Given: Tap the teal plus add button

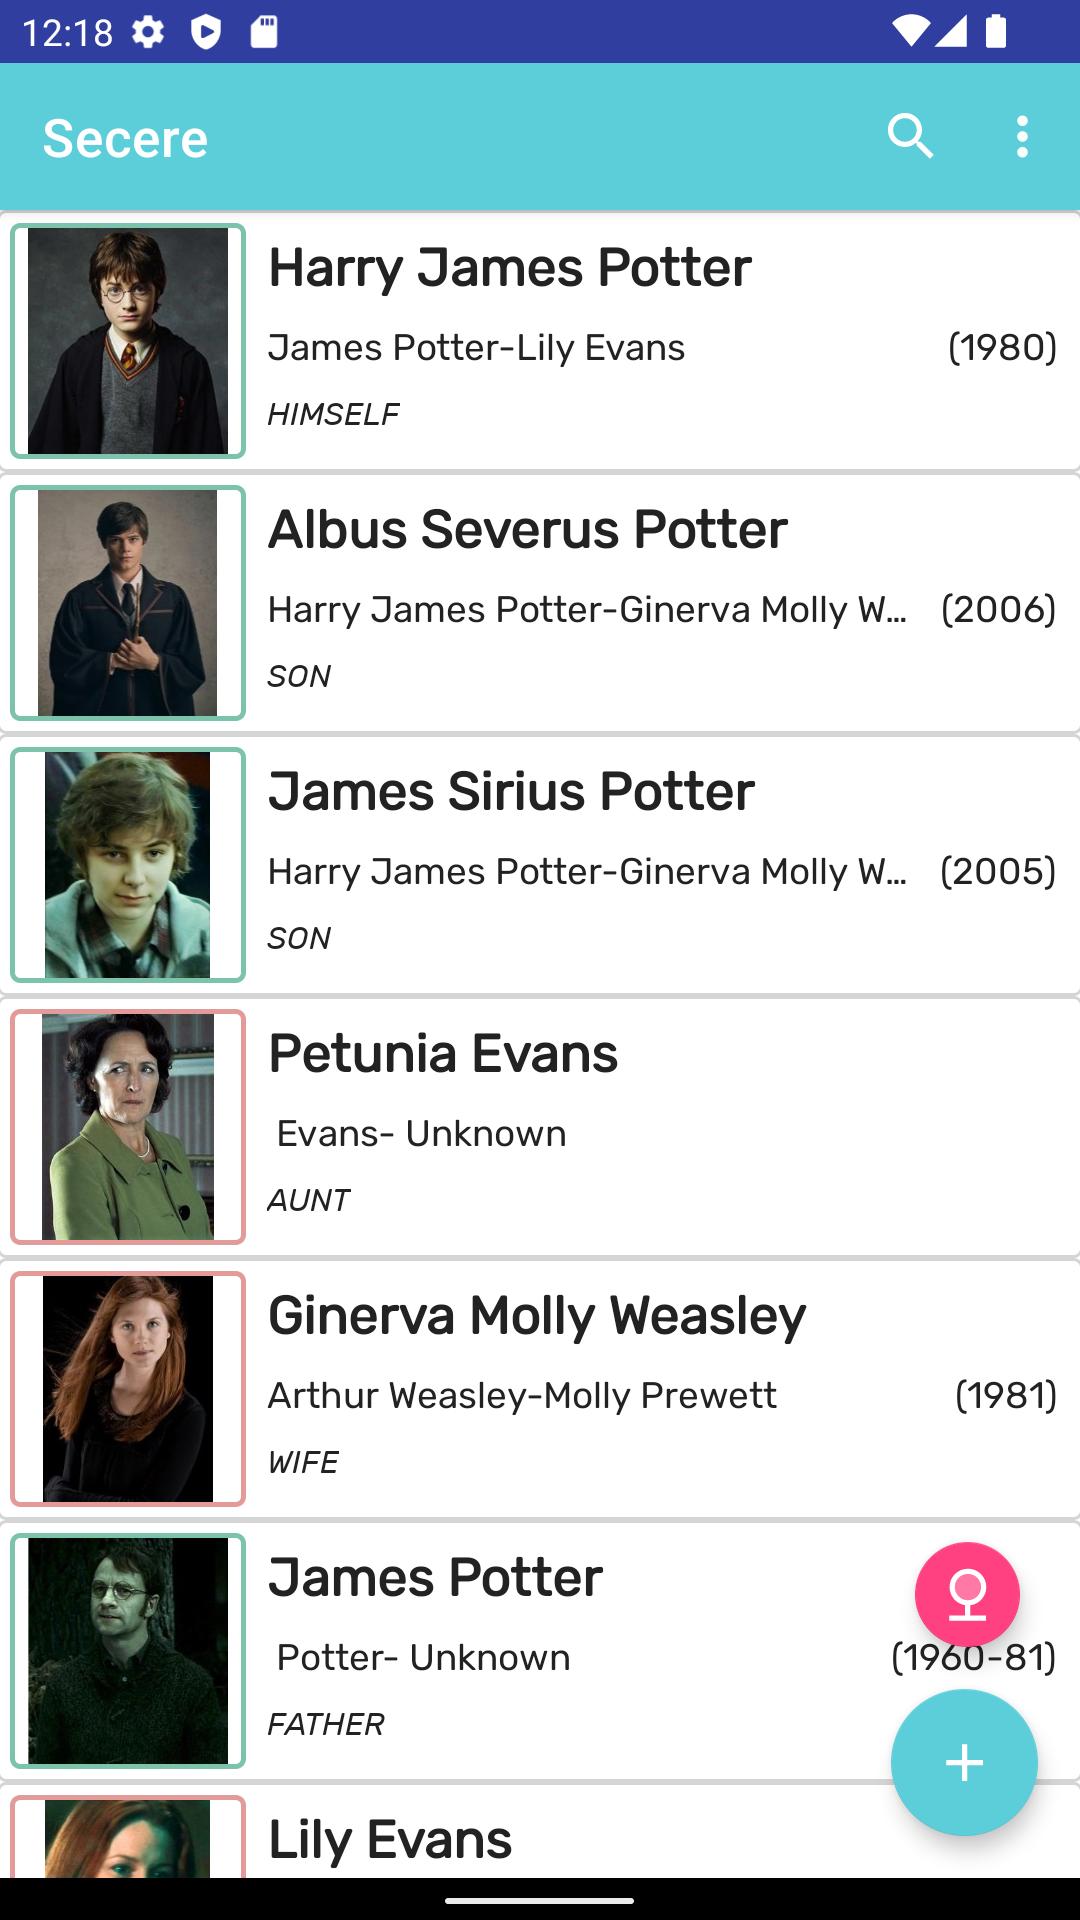Looking at the screenshot, I should [964, 1762].
